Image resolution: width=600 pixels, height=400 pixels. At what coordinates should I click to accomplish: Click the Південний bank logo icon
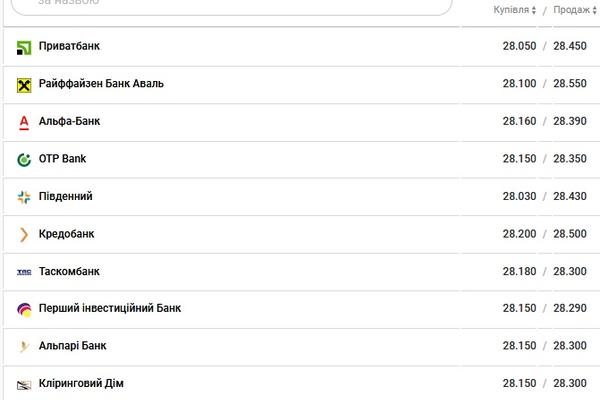coord(24,197)
